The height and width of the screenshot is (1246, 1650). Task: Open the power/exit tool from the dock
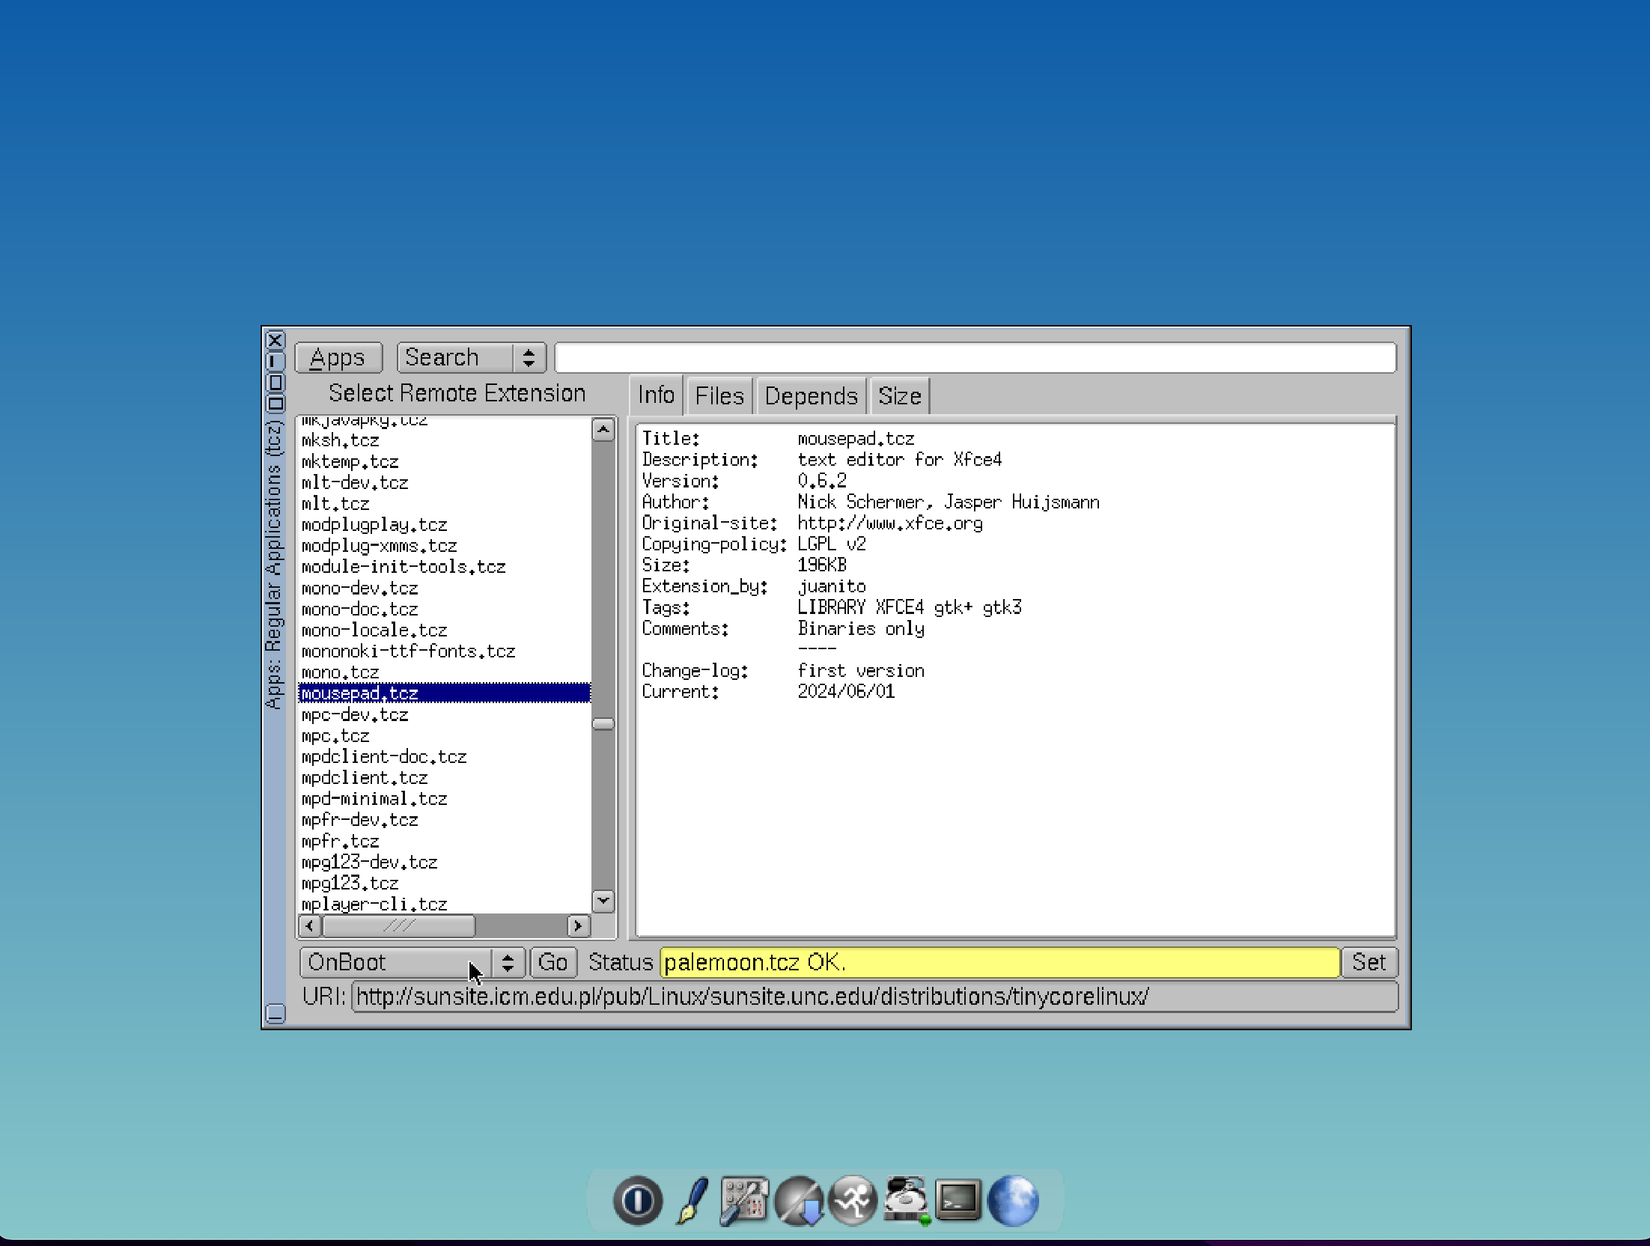[638, 1200]
